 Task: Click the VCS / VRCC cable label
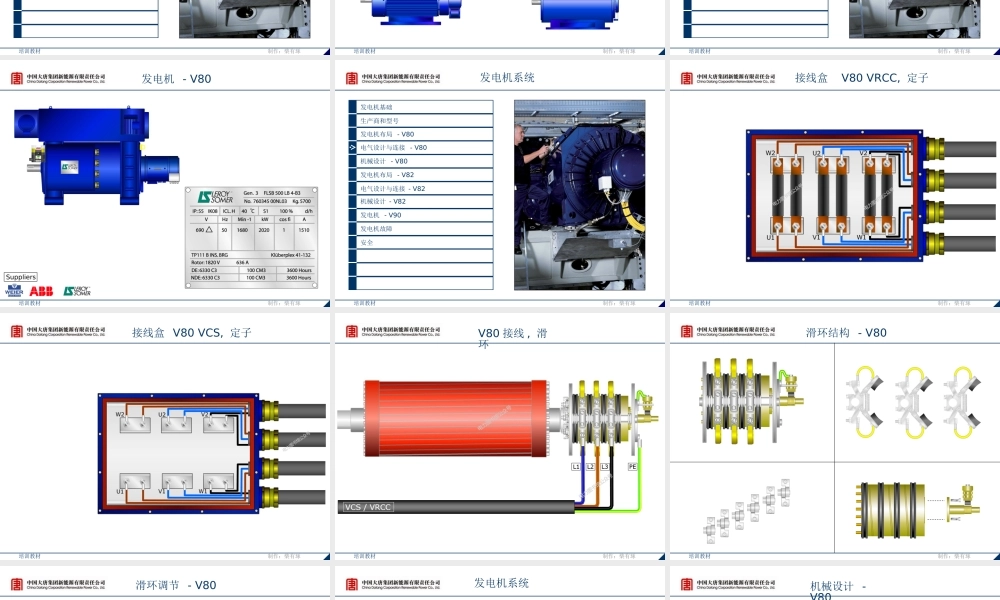pos(368,507)
